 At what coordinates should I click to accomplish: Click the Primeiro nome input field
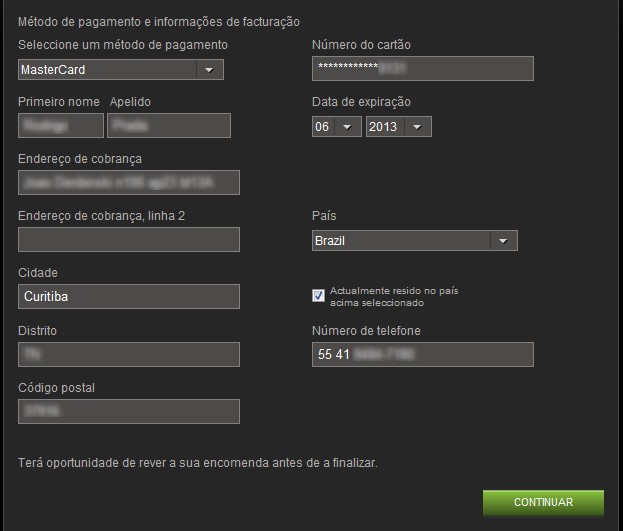pyautogui.click(x=61, y=126)
